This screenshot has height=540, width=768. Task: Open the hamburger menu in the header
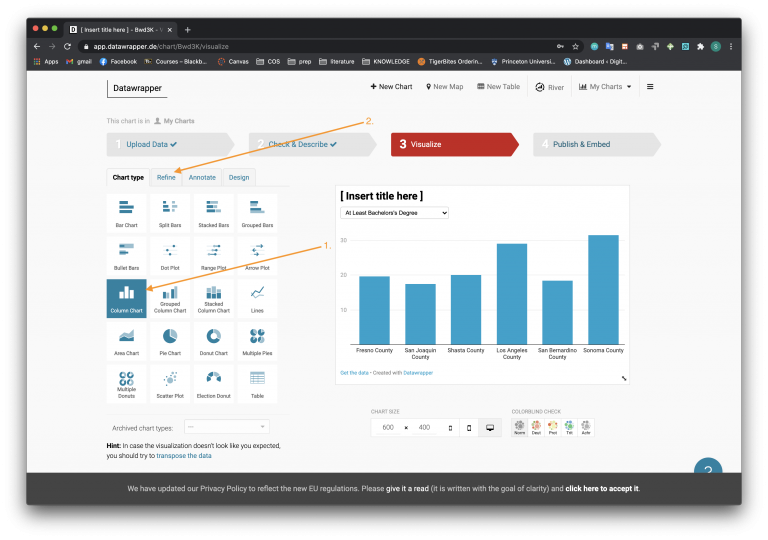tap(650, 87)
